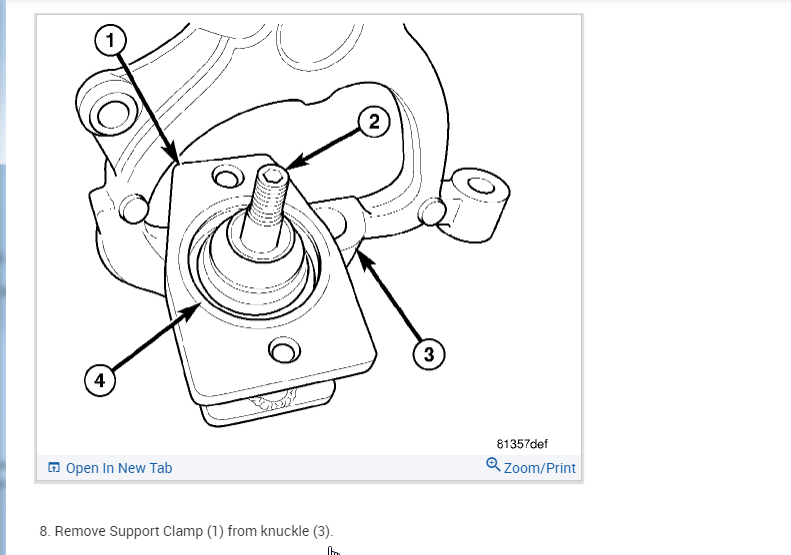
Task: Click the knuckle's upper-left mounting hole
Action: 114,115
